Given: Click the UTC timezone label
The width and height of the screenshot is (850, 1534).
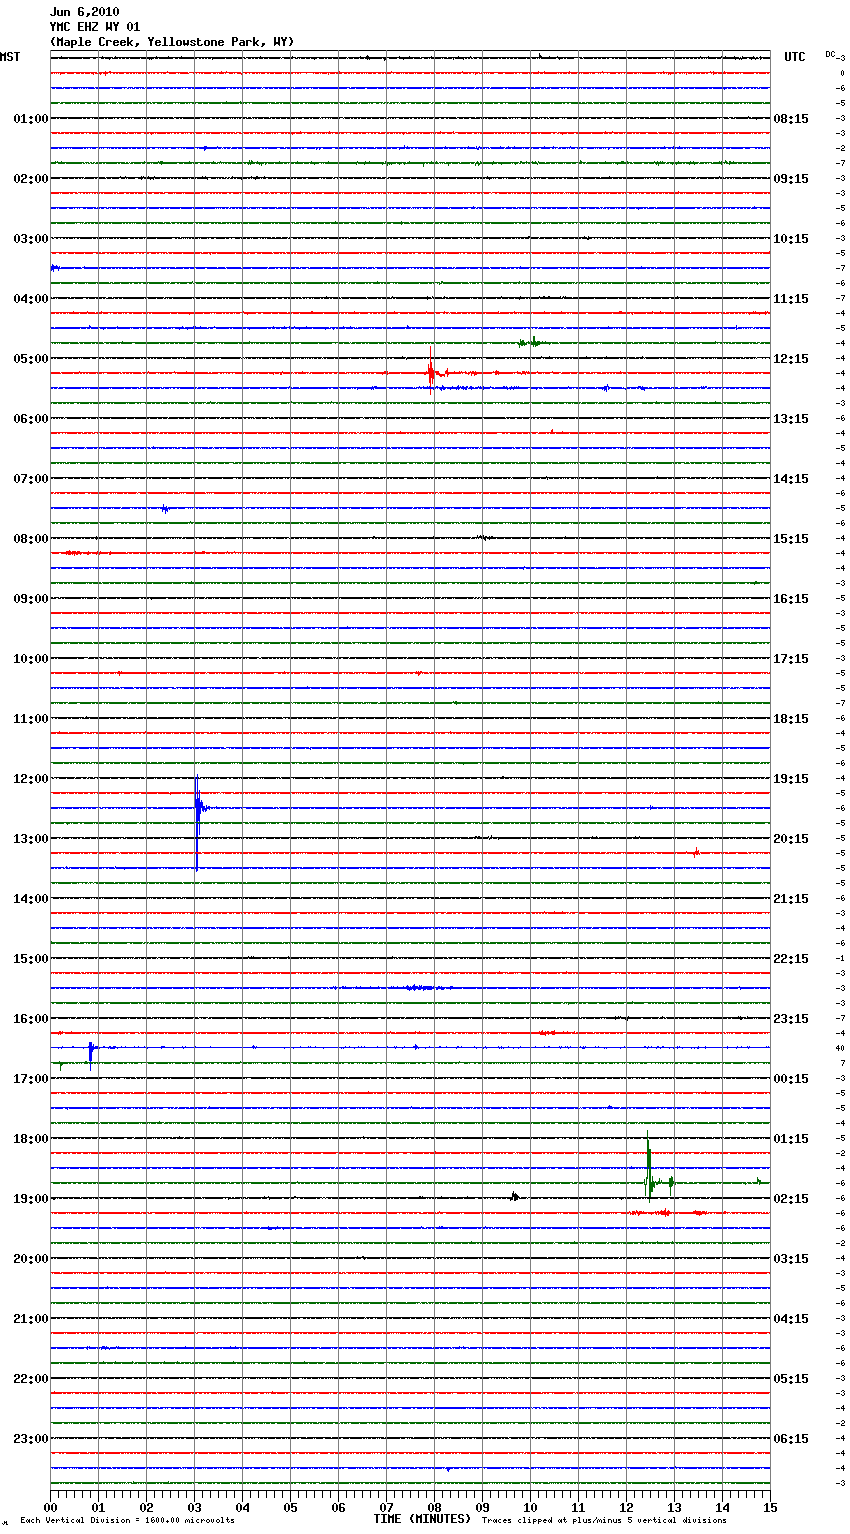Looking at the screenshot, I should [x=795, y=57].
